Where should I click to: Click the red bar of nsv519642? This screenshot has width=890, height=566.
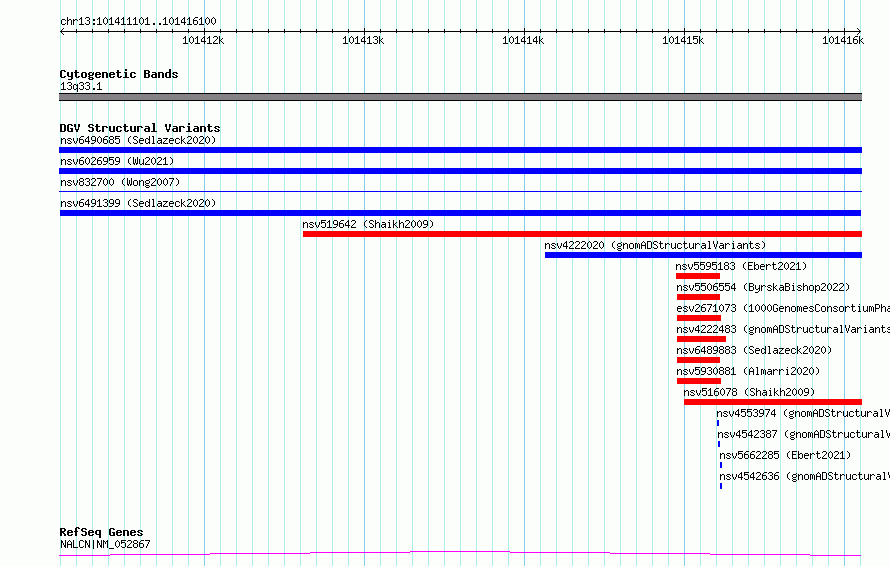coord(582,234)
